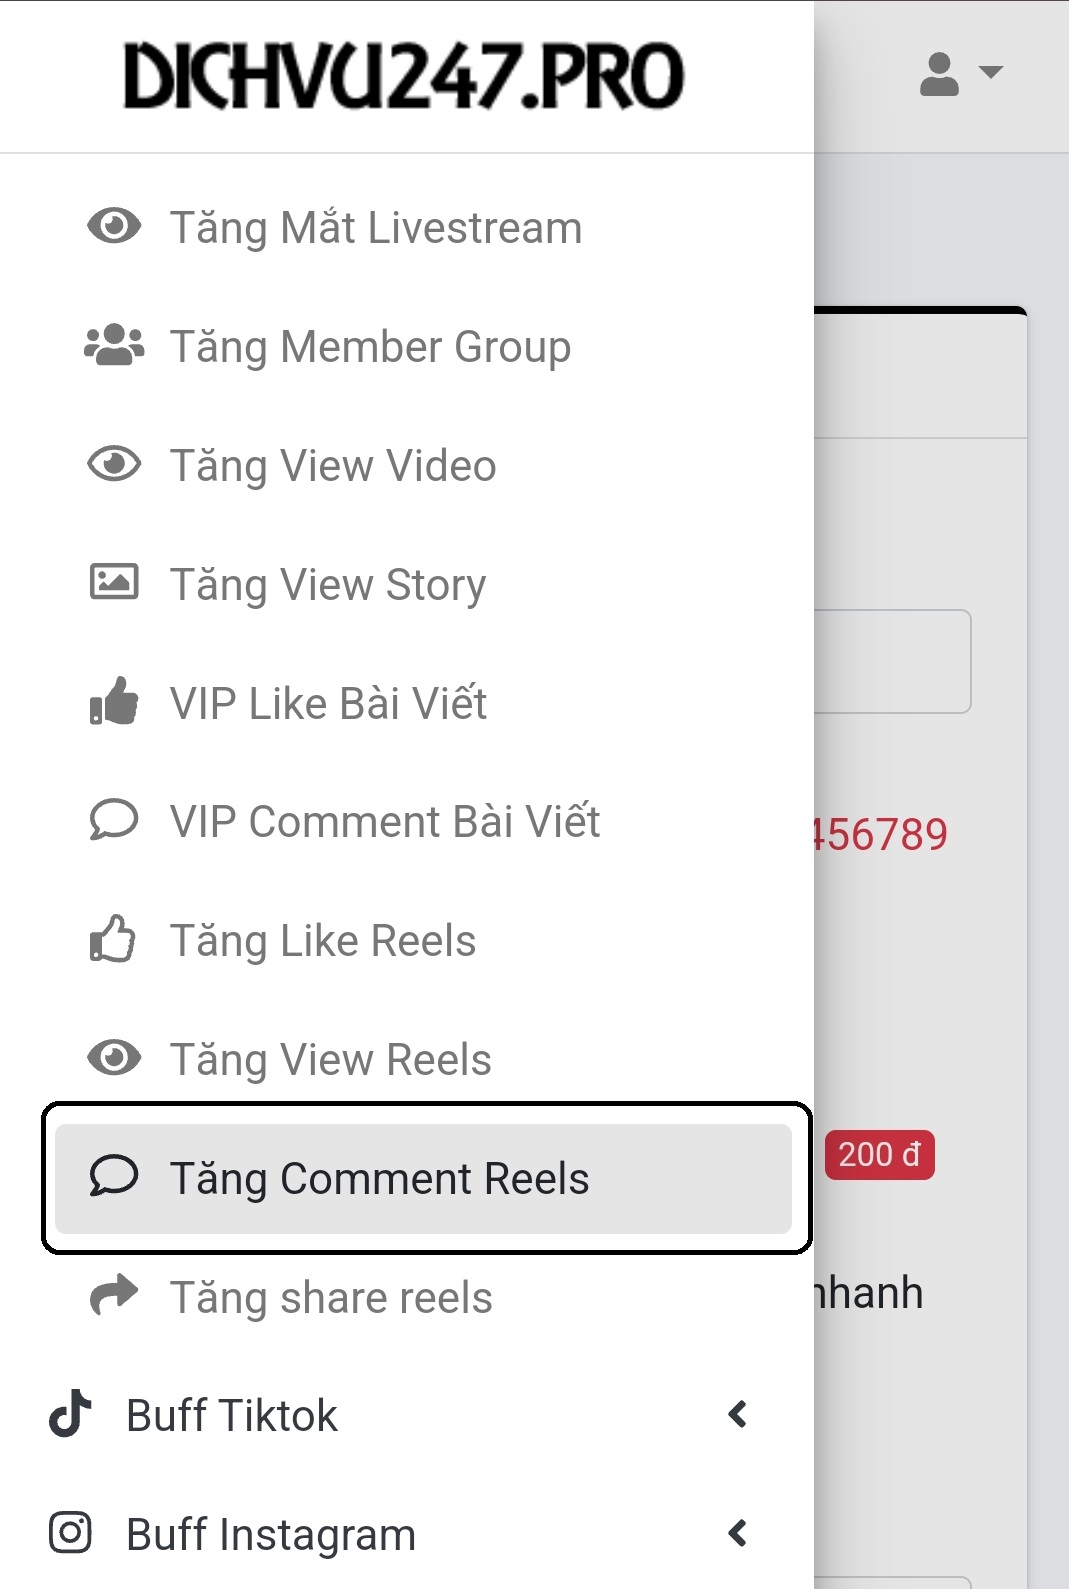Expand the Buff Tiktok chevron
The image size is (1069, 1589).
[x=738, y=1414]
